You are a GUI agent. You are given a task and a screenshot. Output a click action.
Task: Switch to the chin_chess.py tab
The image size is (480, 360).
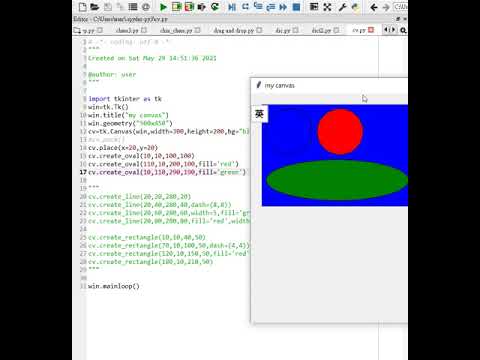[x=176, y=30]
